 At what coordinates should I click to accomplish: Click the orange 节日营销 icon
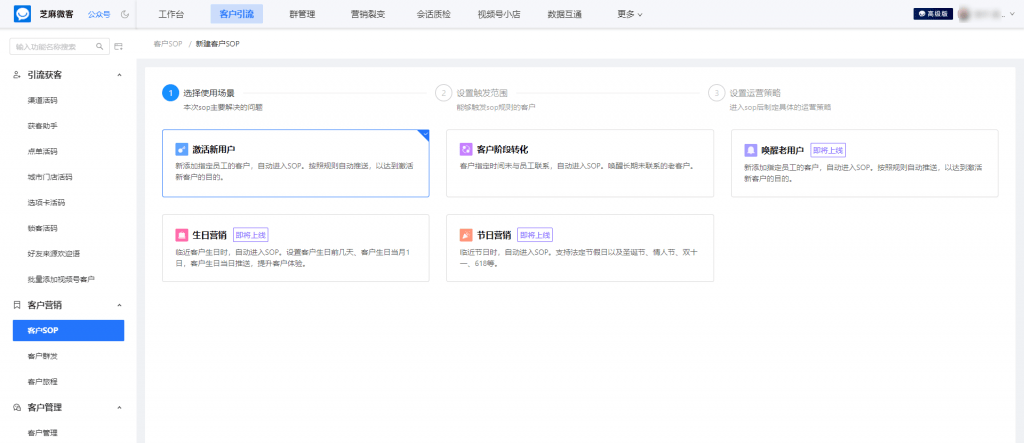465,235
